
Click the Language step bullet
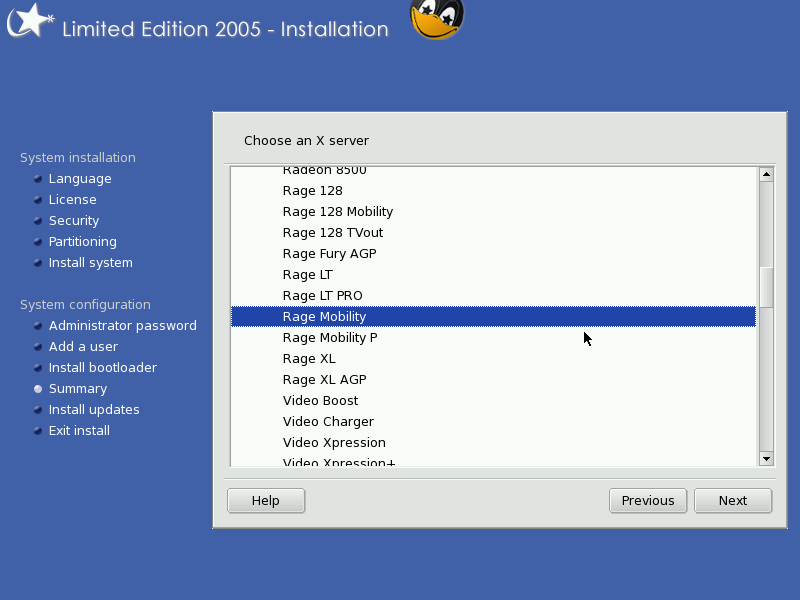(38, 179)
